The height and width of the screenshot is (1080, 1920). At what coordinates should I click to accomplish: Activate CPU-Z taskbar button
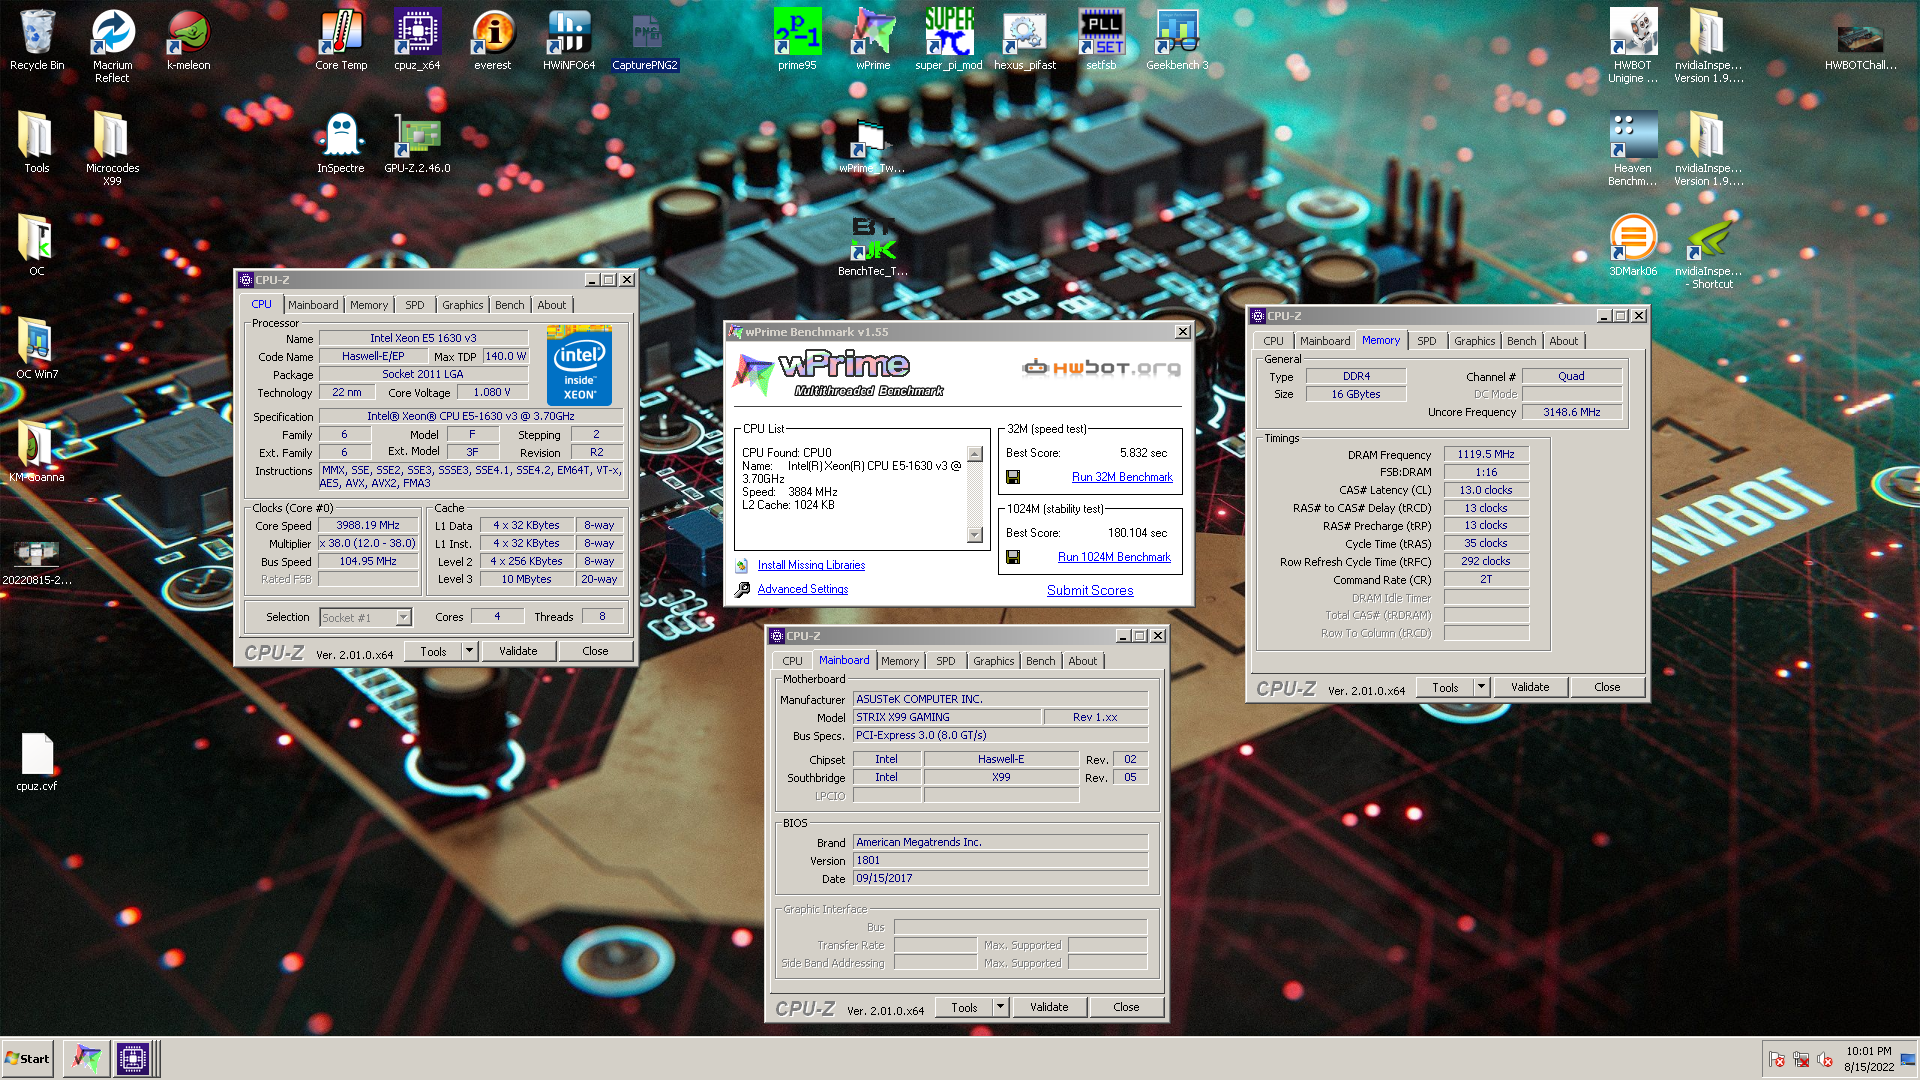(133, 1058)
